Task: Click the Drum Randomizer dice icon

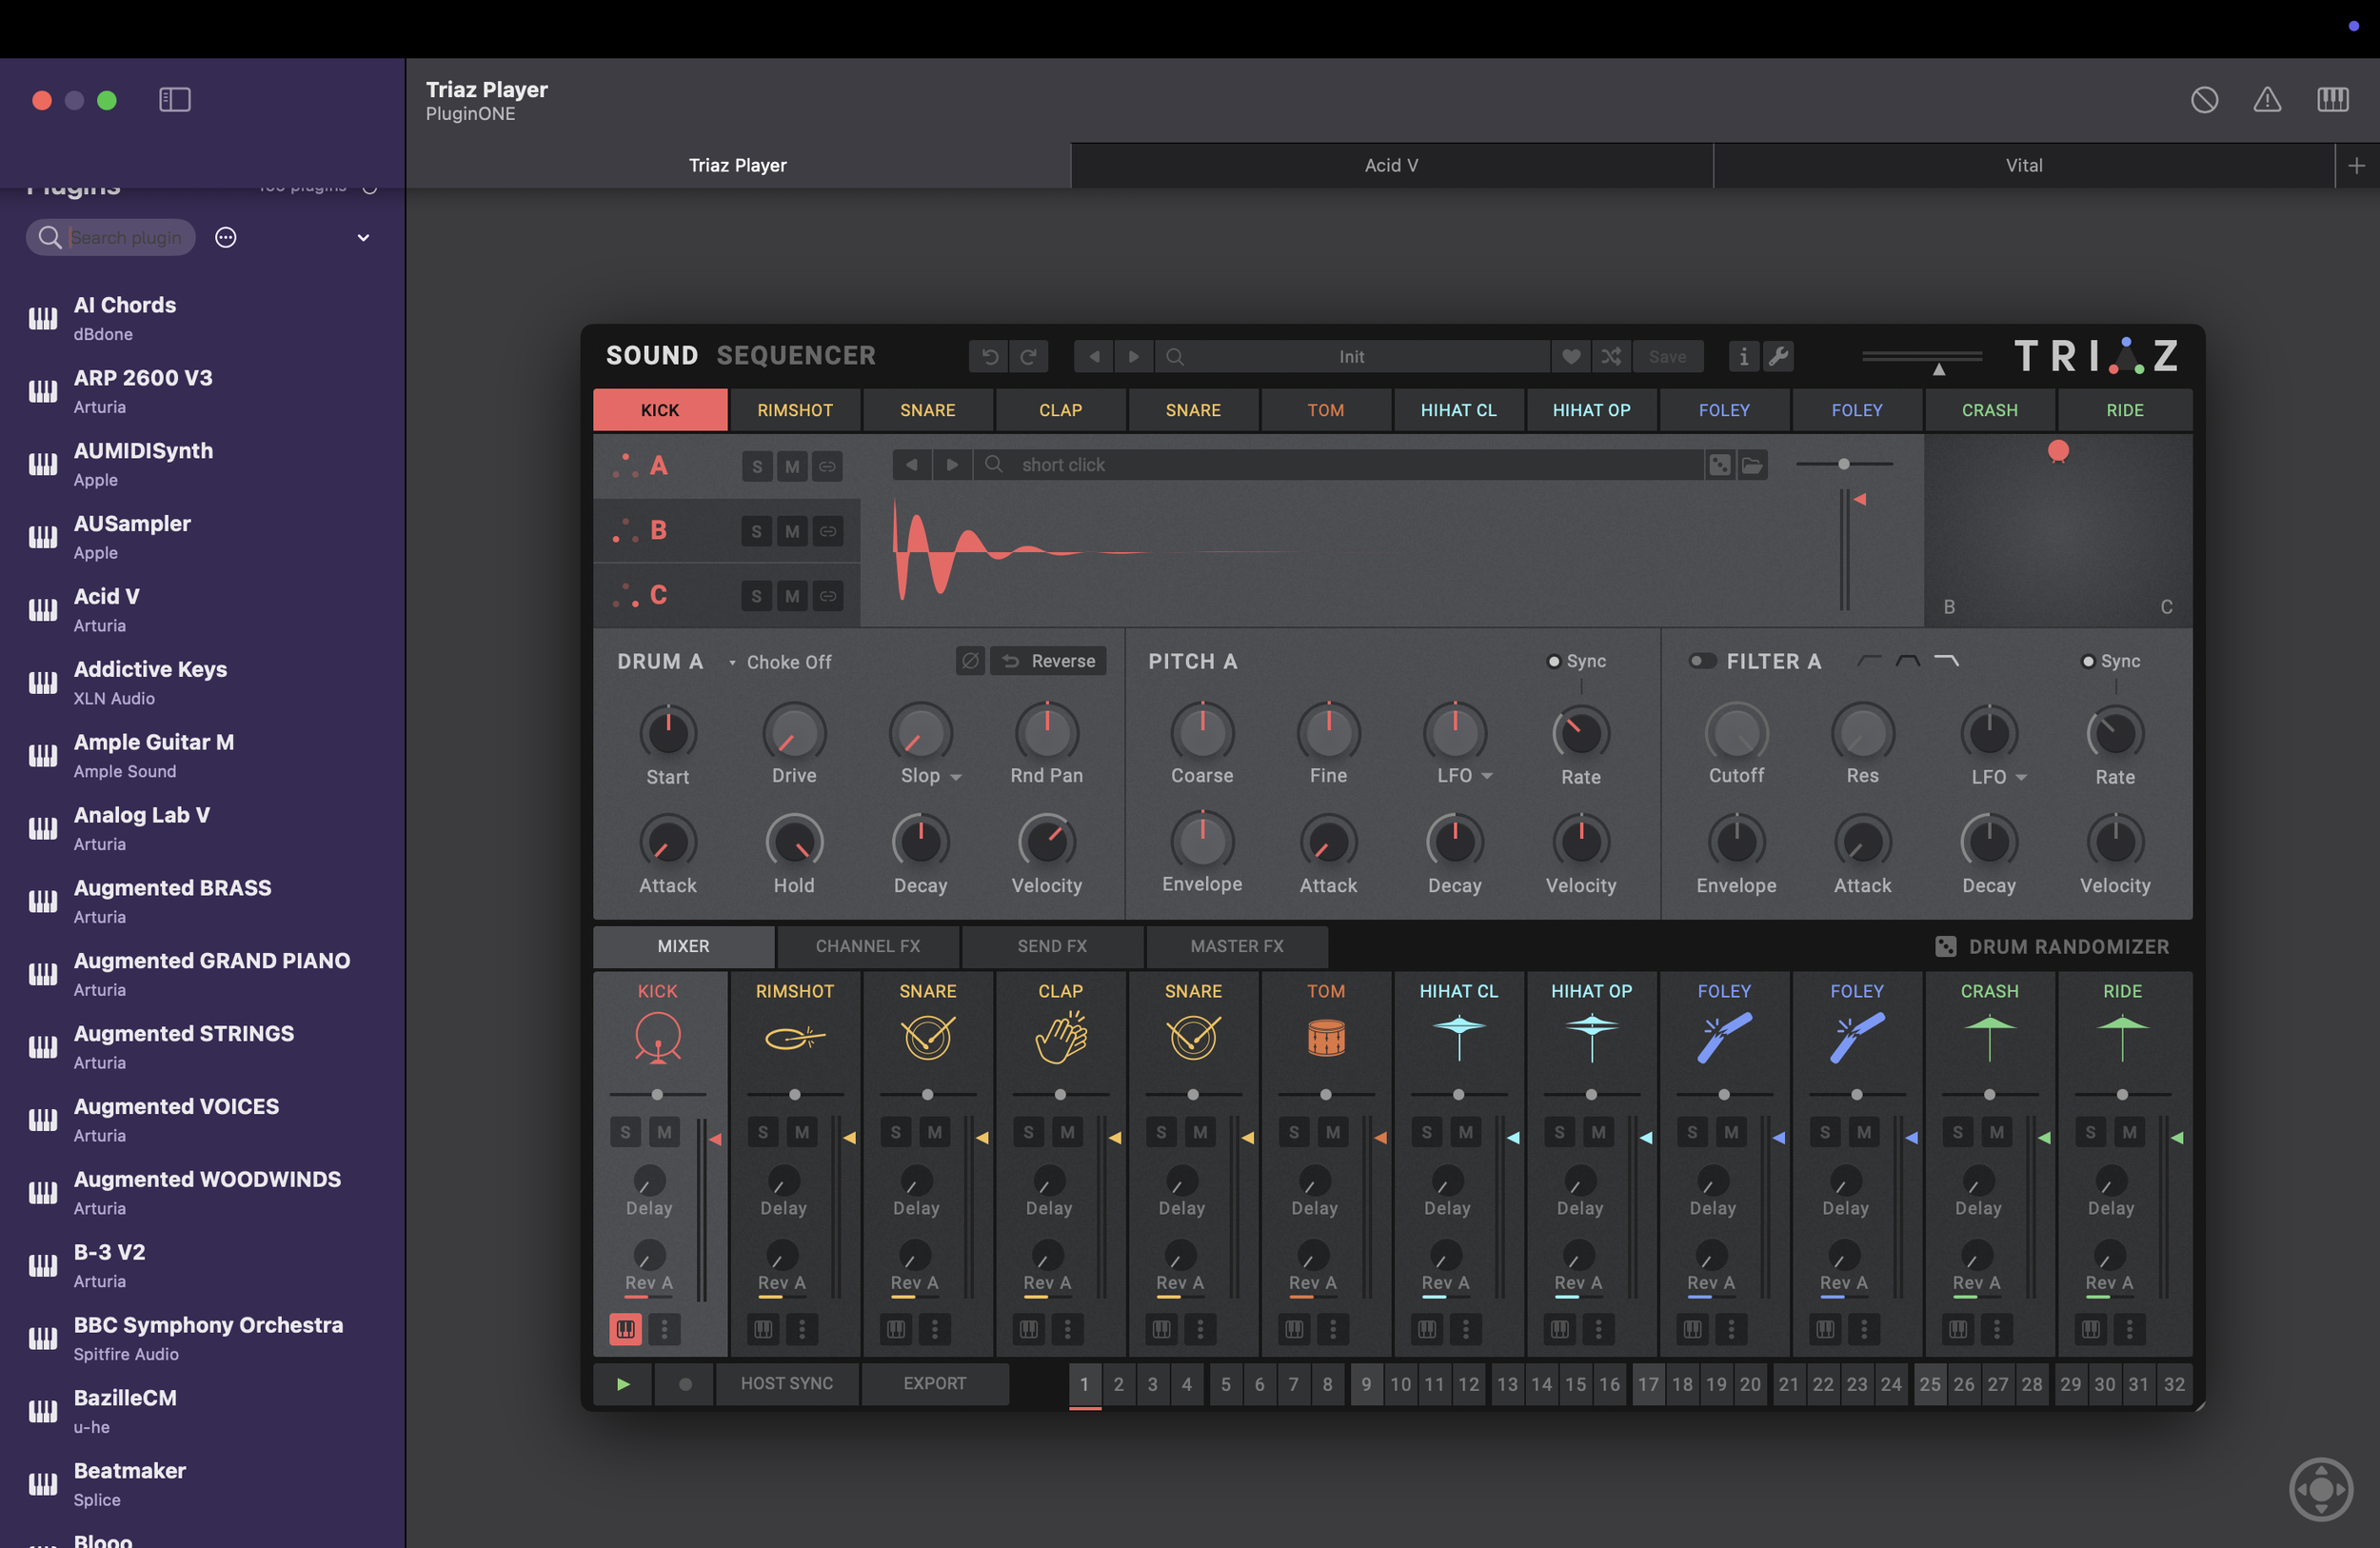Action: click(1945, 946)
